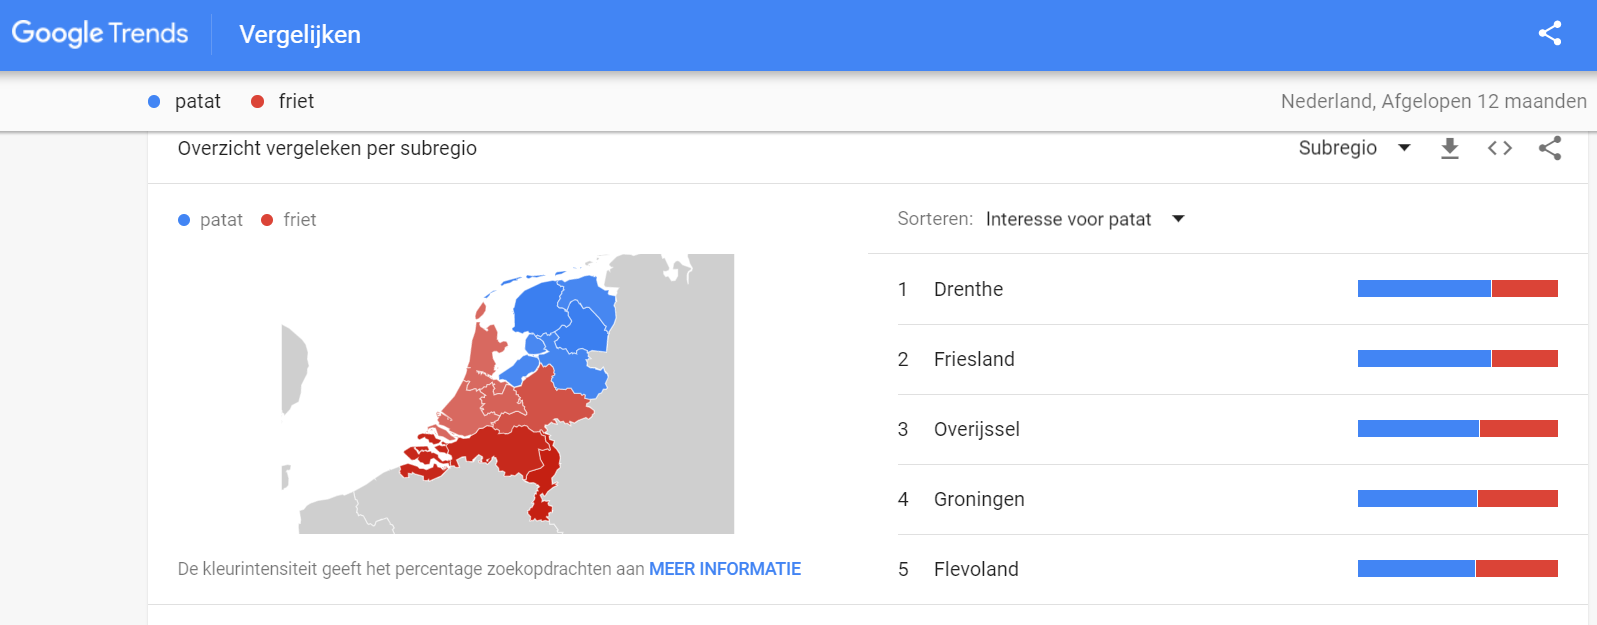Click the share icon in blue header
Viewport: 1597px width, 625px height.
(1549, 33)
